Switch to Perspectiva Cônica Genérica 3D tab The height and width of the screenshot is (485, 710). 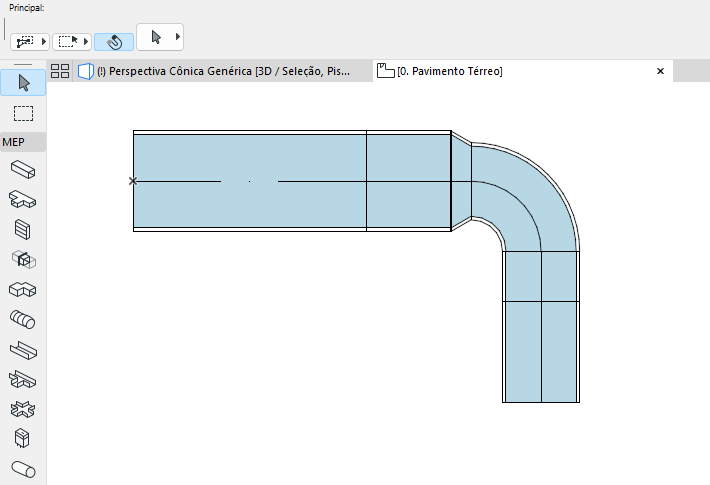pos(223,71)
